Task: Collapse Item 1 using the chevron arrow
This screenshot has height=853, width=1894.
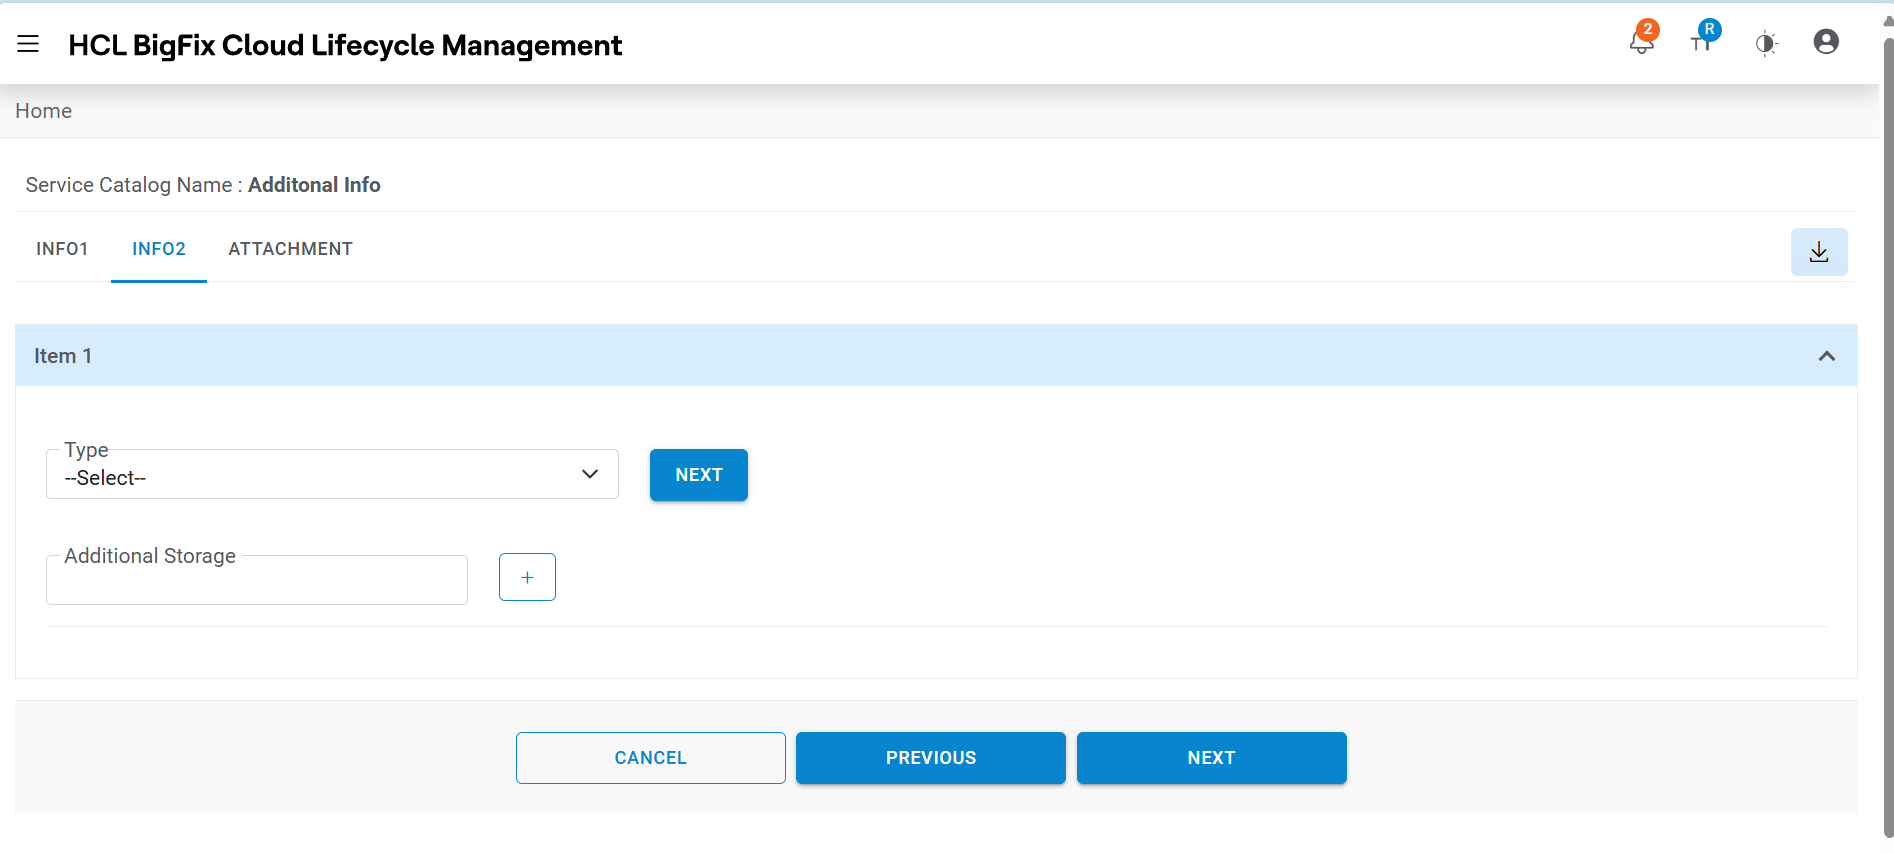Action: point(1827,356)
